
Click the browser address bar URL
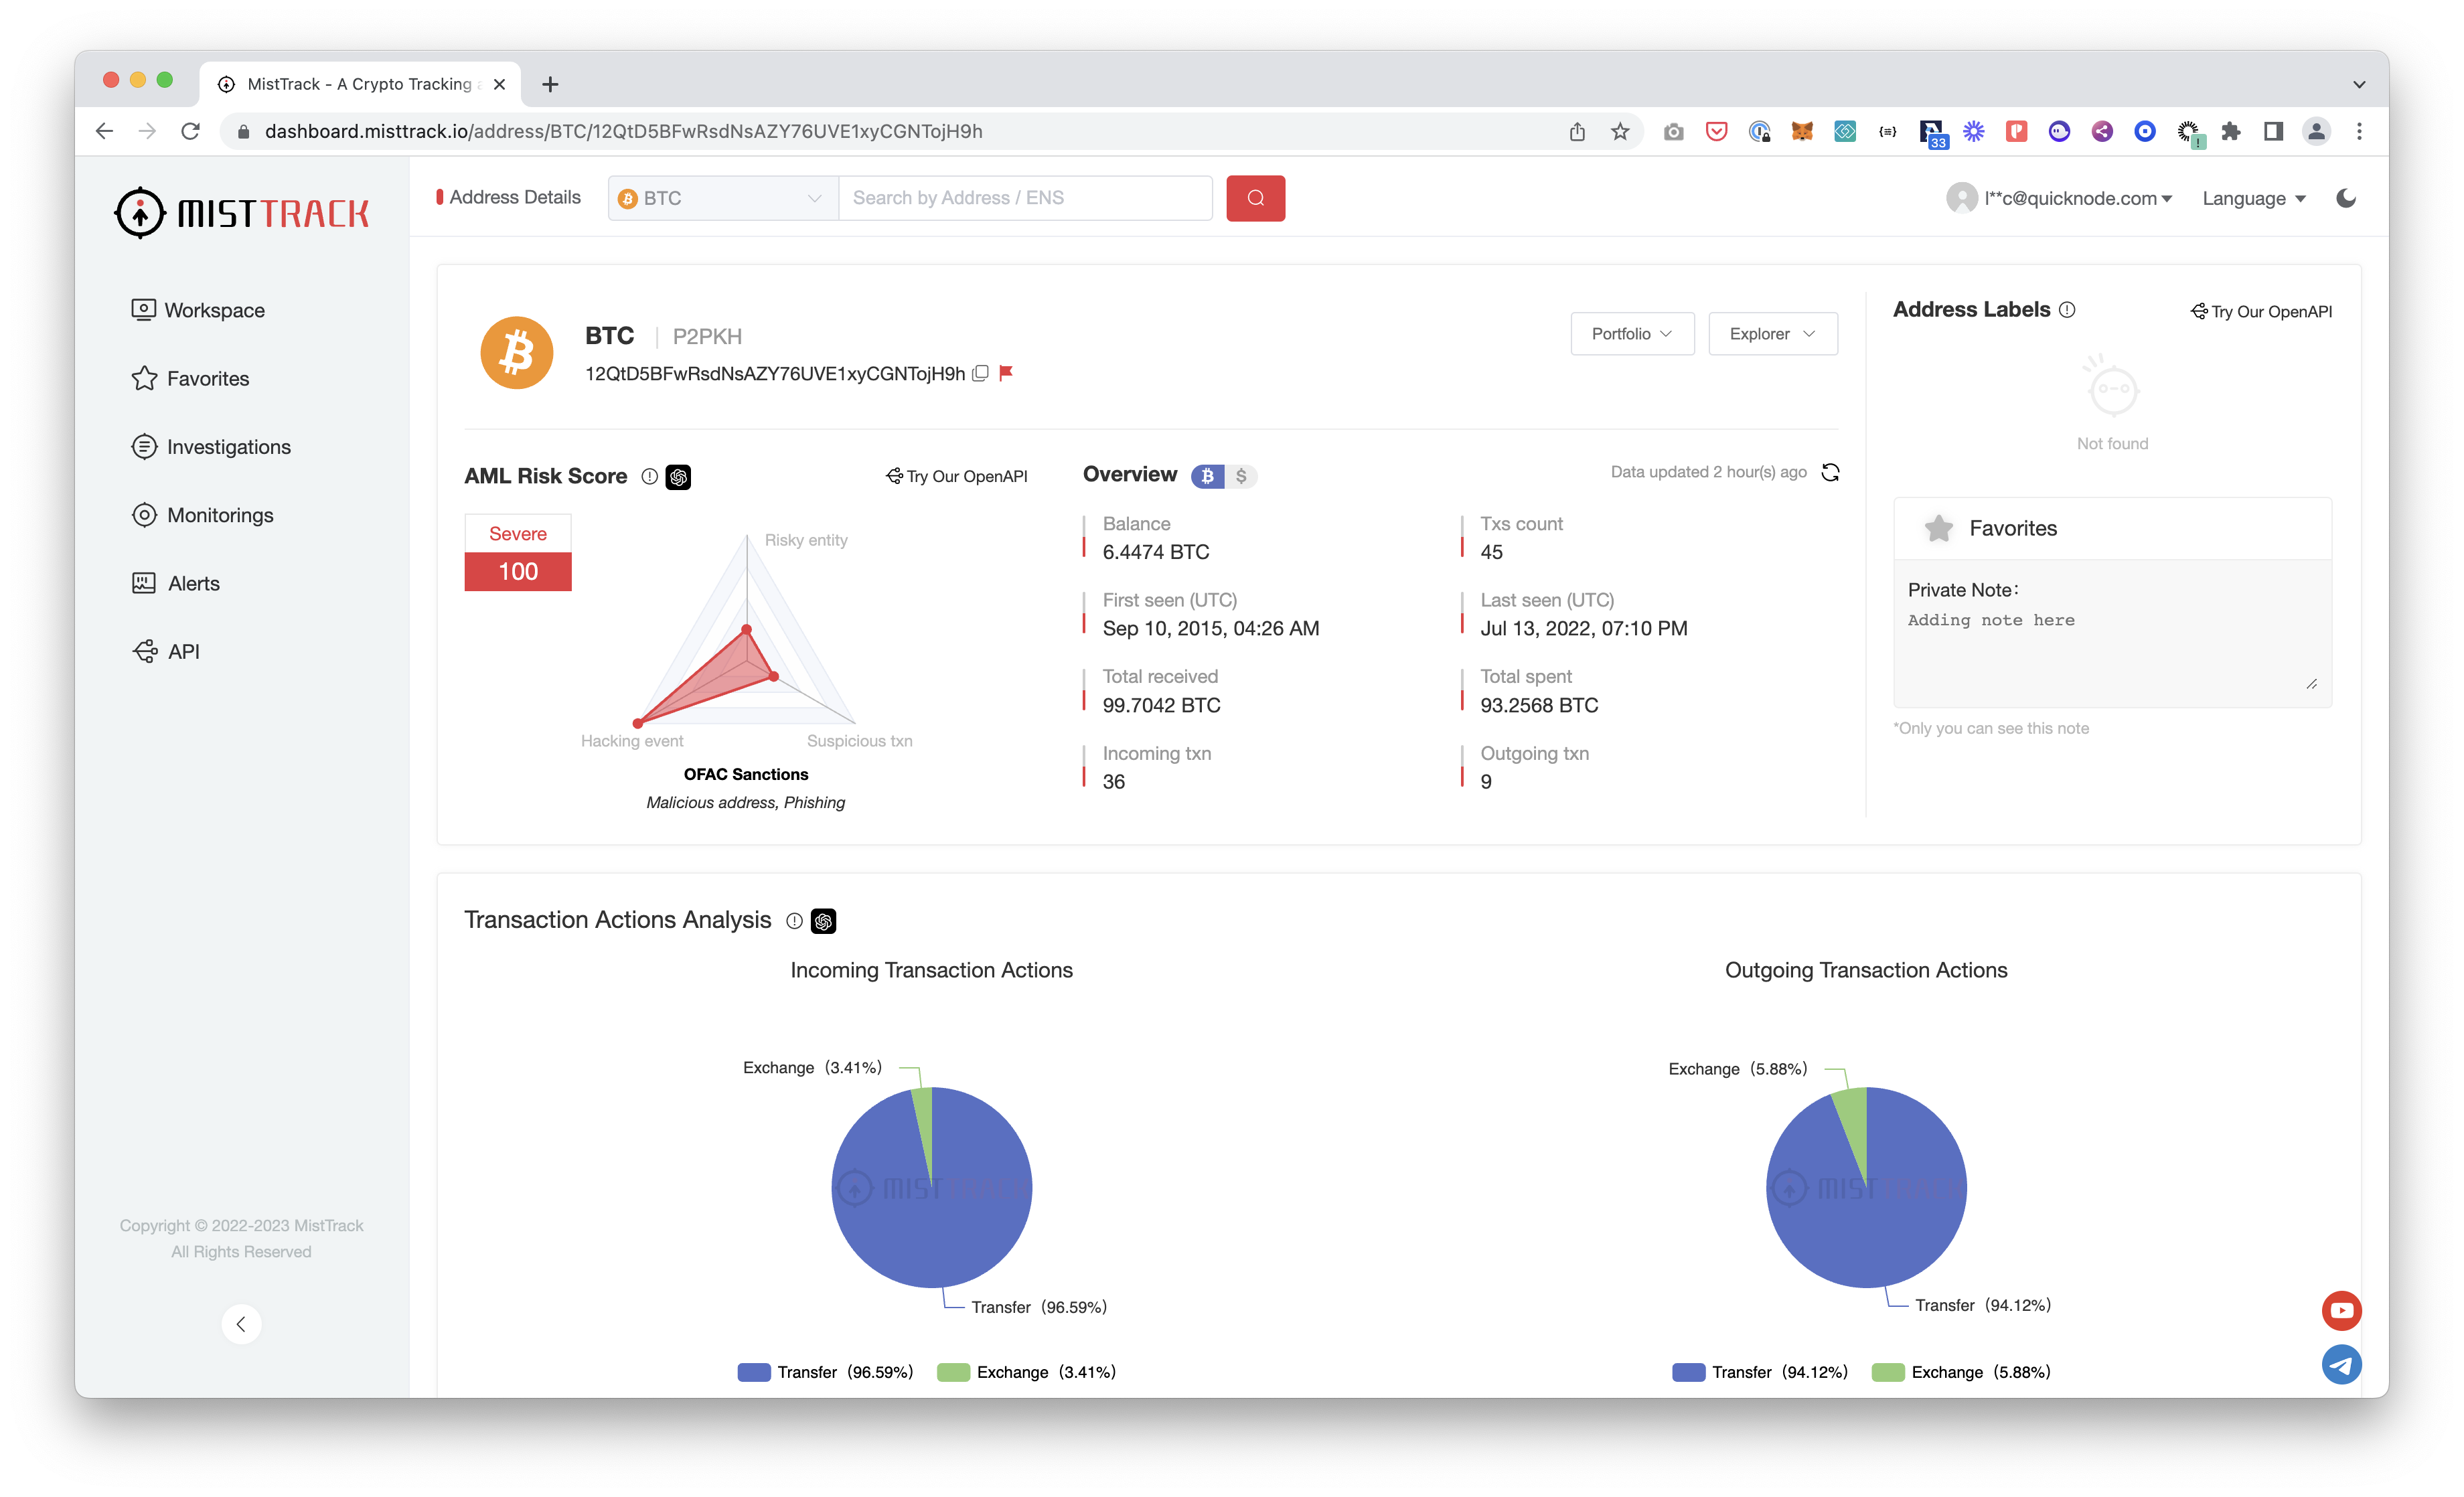click(x=623, y=131)
